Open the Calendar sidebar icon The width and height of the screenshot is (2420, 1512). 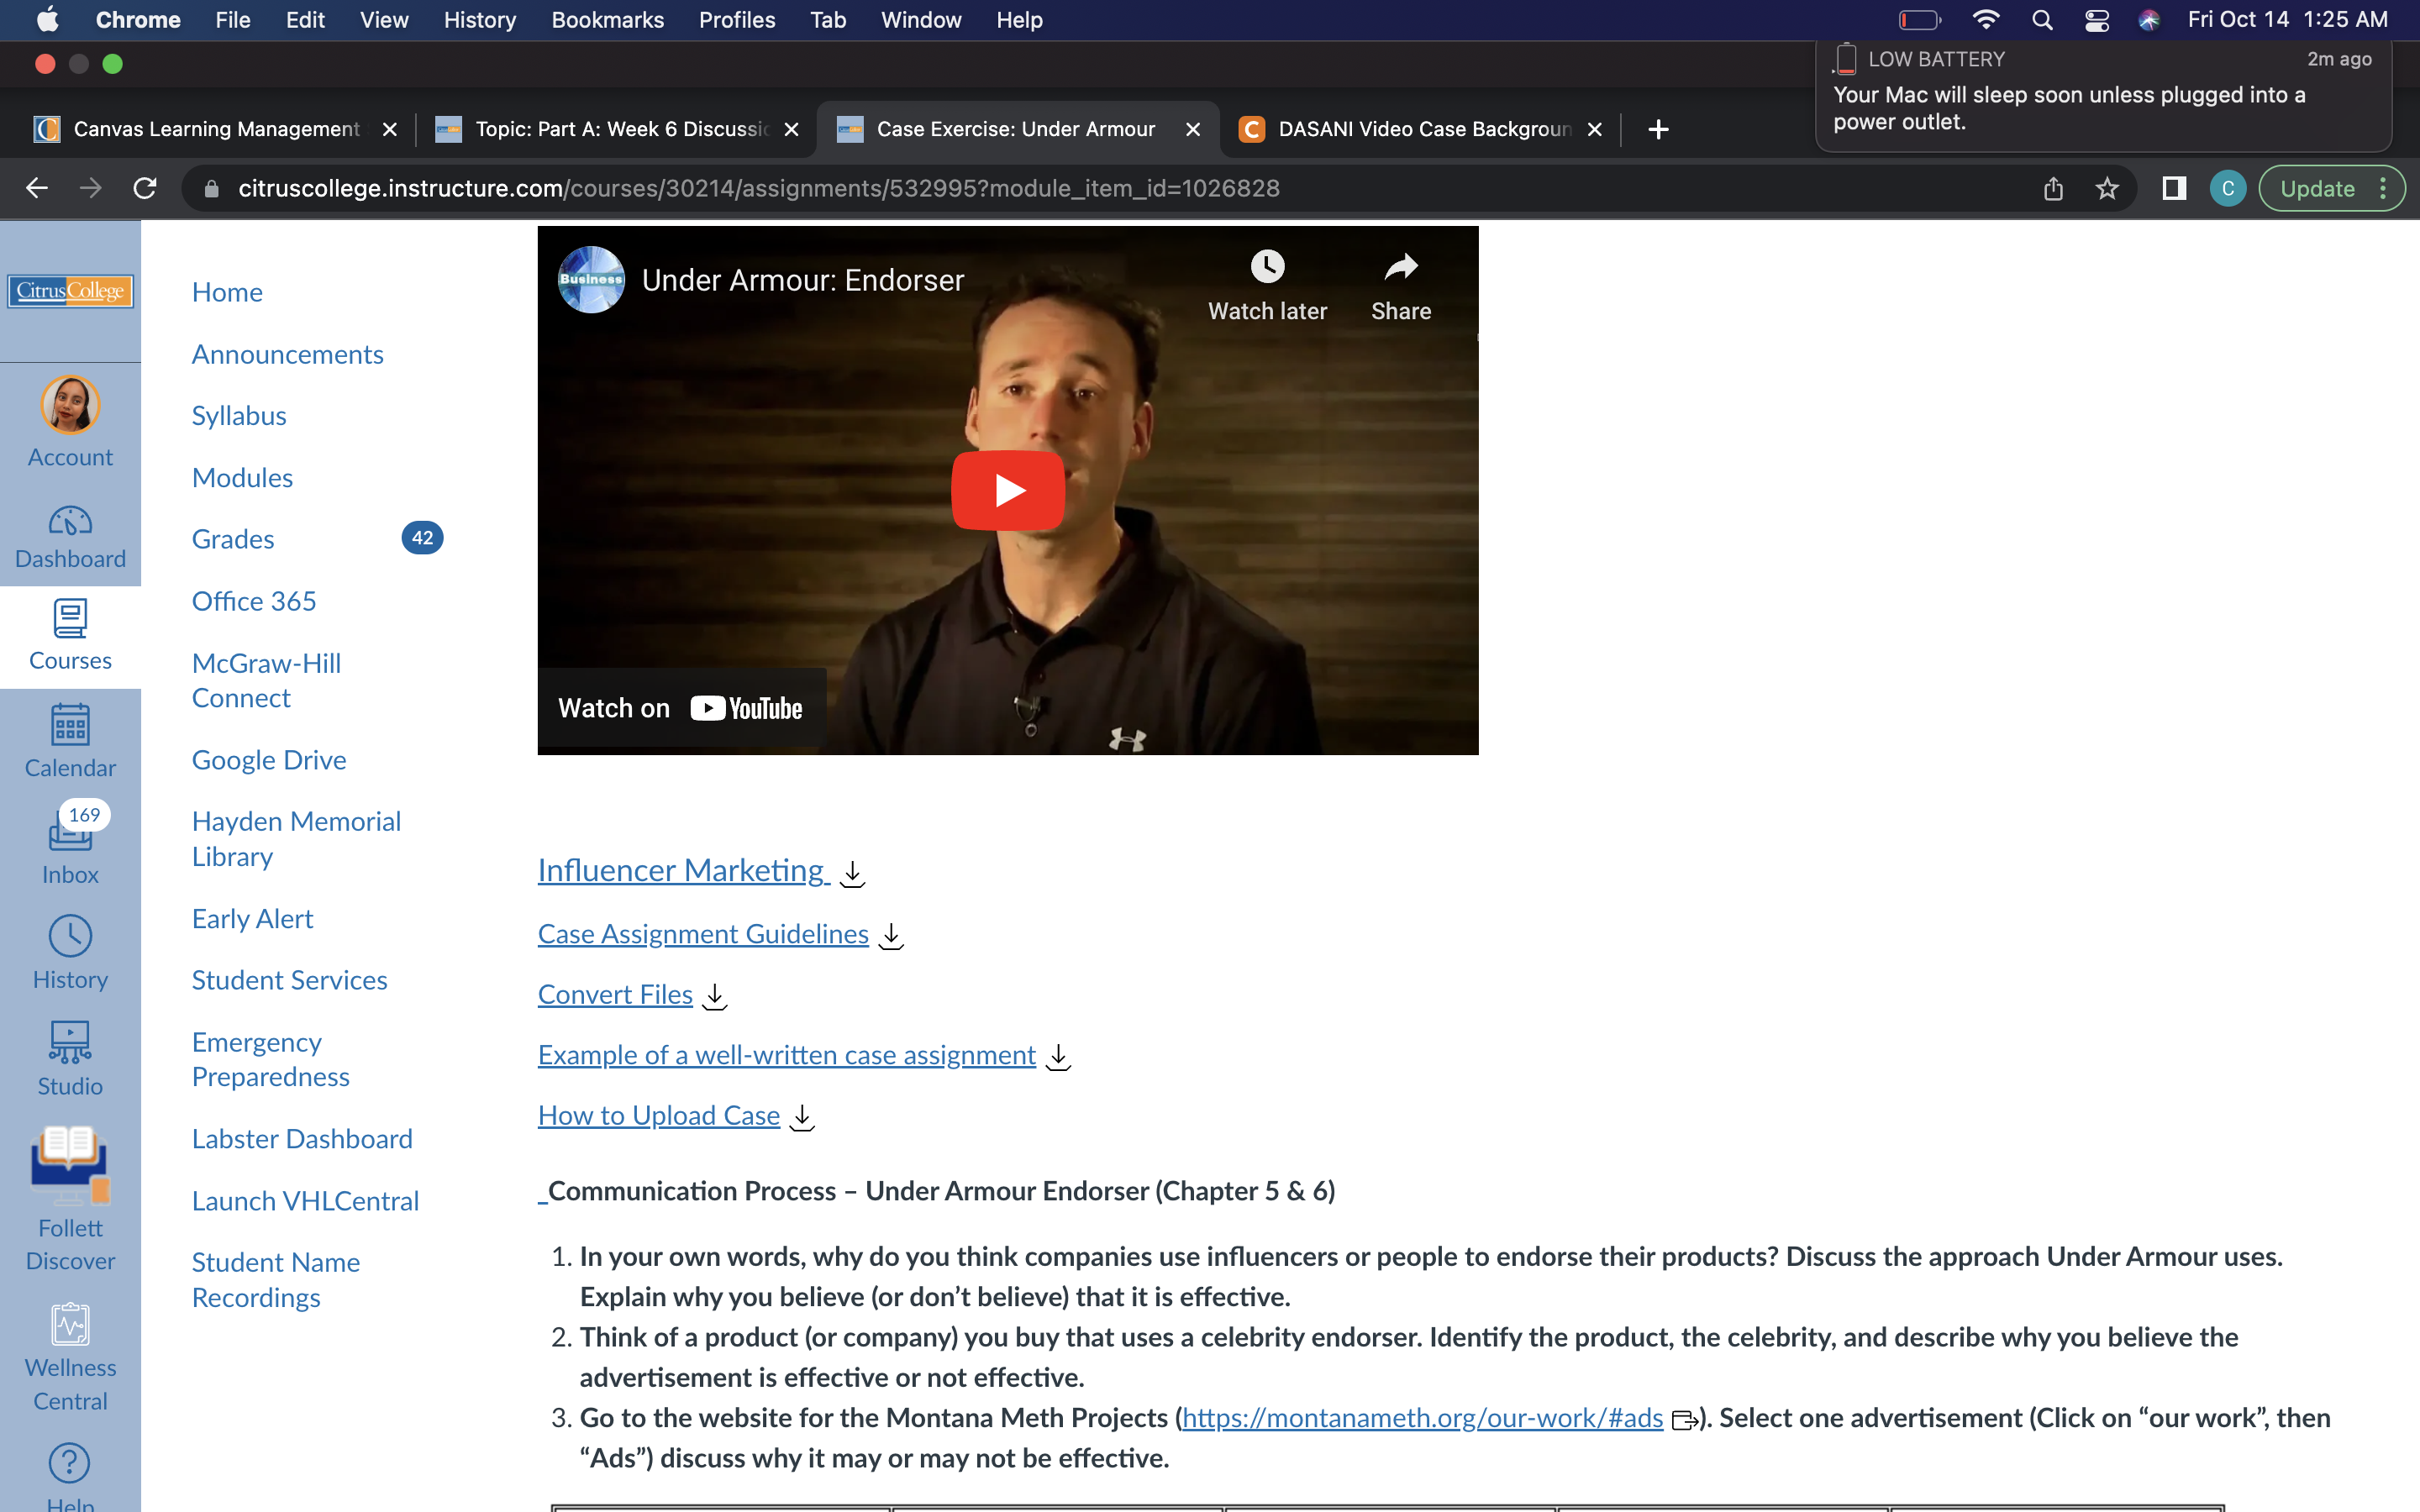[70, 740]
